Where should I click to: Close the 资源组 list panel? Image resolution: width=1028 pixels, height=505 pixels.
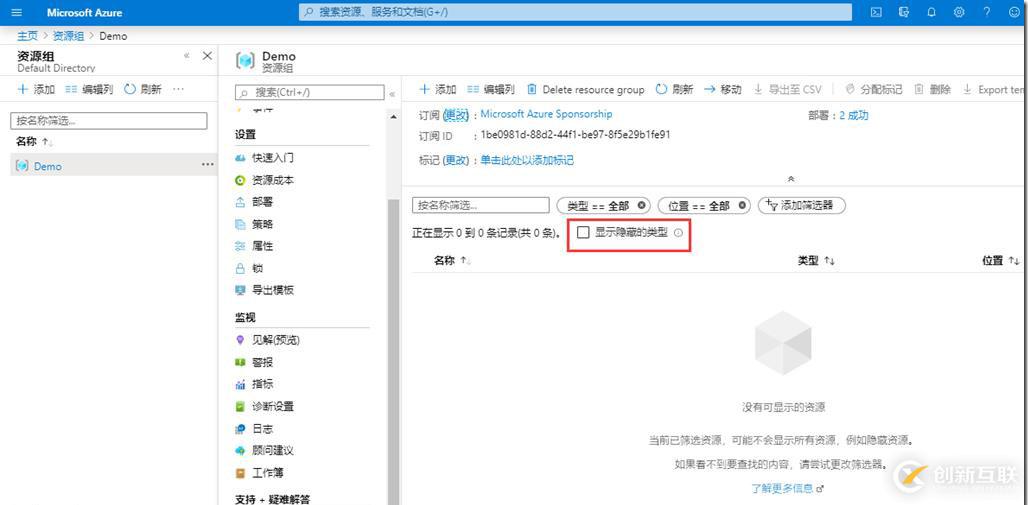tap(207, 56)
